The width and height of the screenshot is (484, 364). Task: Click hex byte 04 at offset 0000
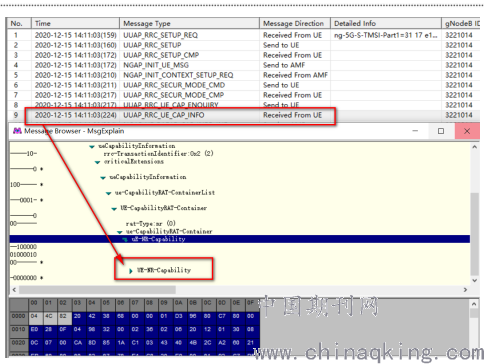[34, 316]
